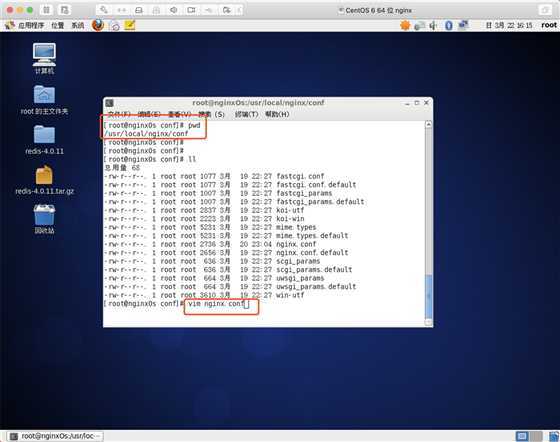Open VM settings wrench icon
The height and width of the screenshot is (442, 560).
[x=104, y=10]
